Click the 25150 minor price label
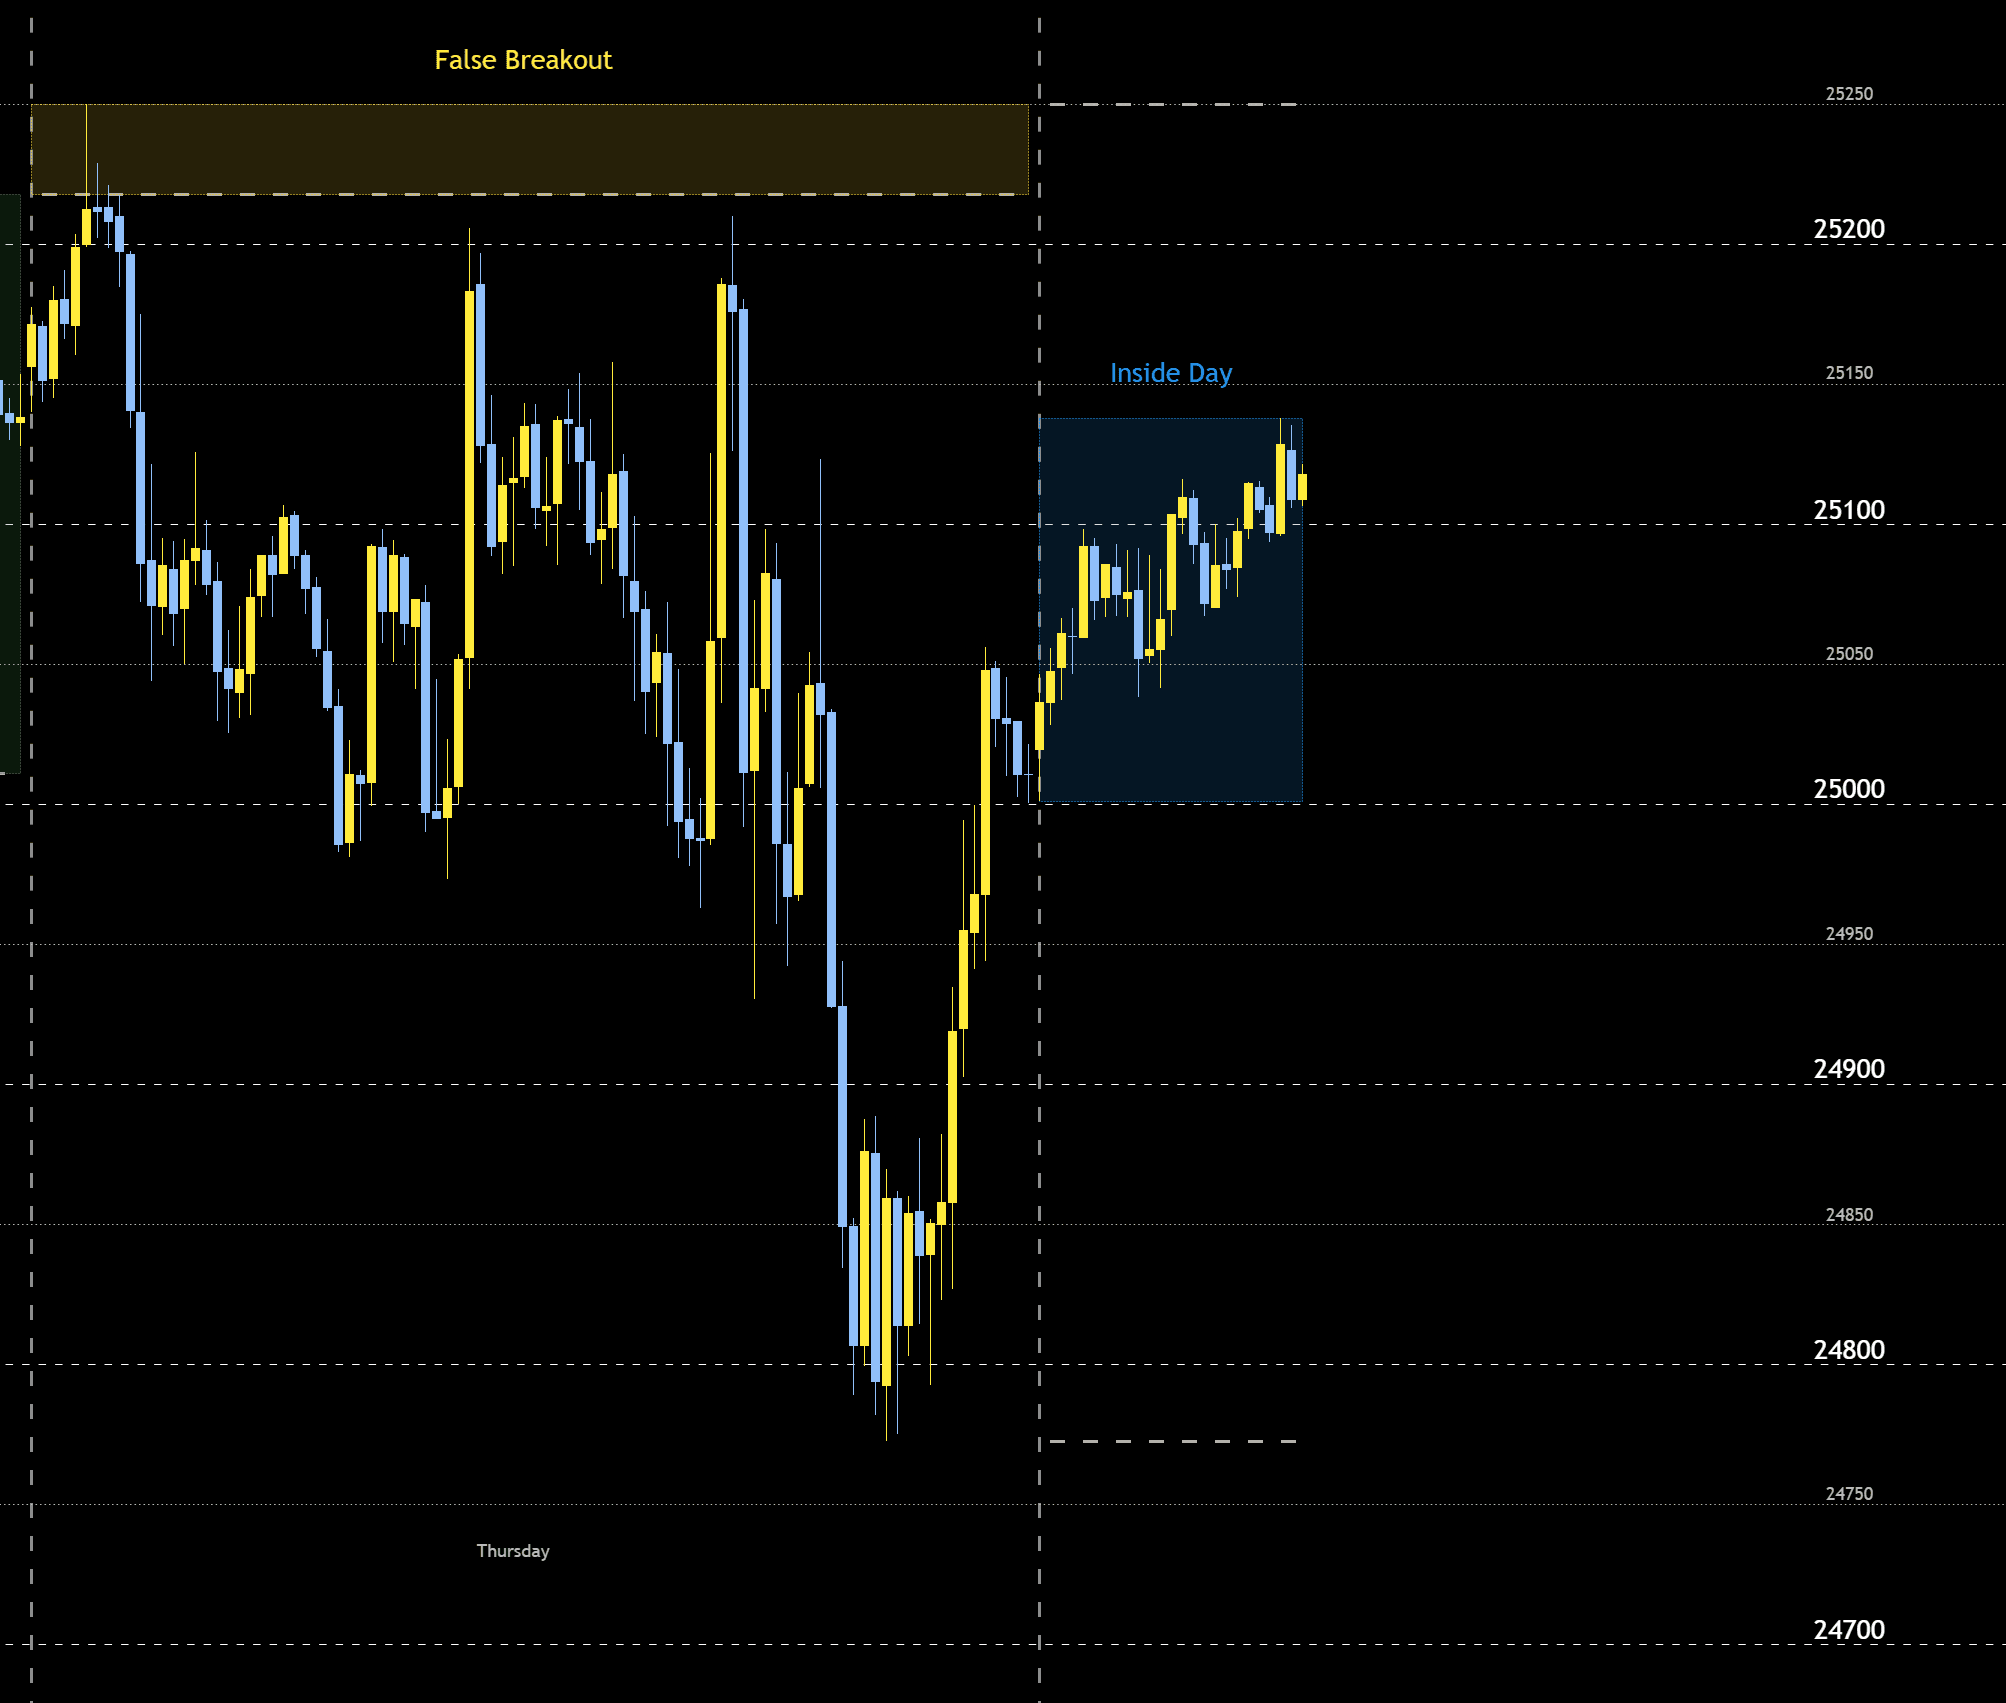Screen dimensions: 2006x1703 1848,373
